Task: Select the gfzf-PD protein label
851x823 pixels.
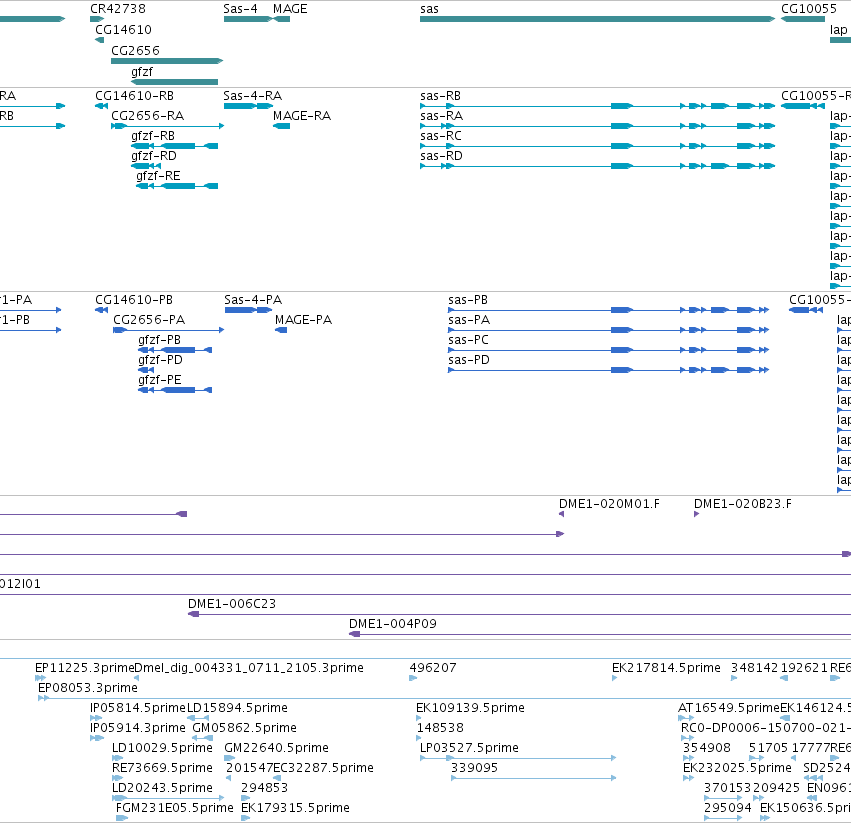Action: 160,360
